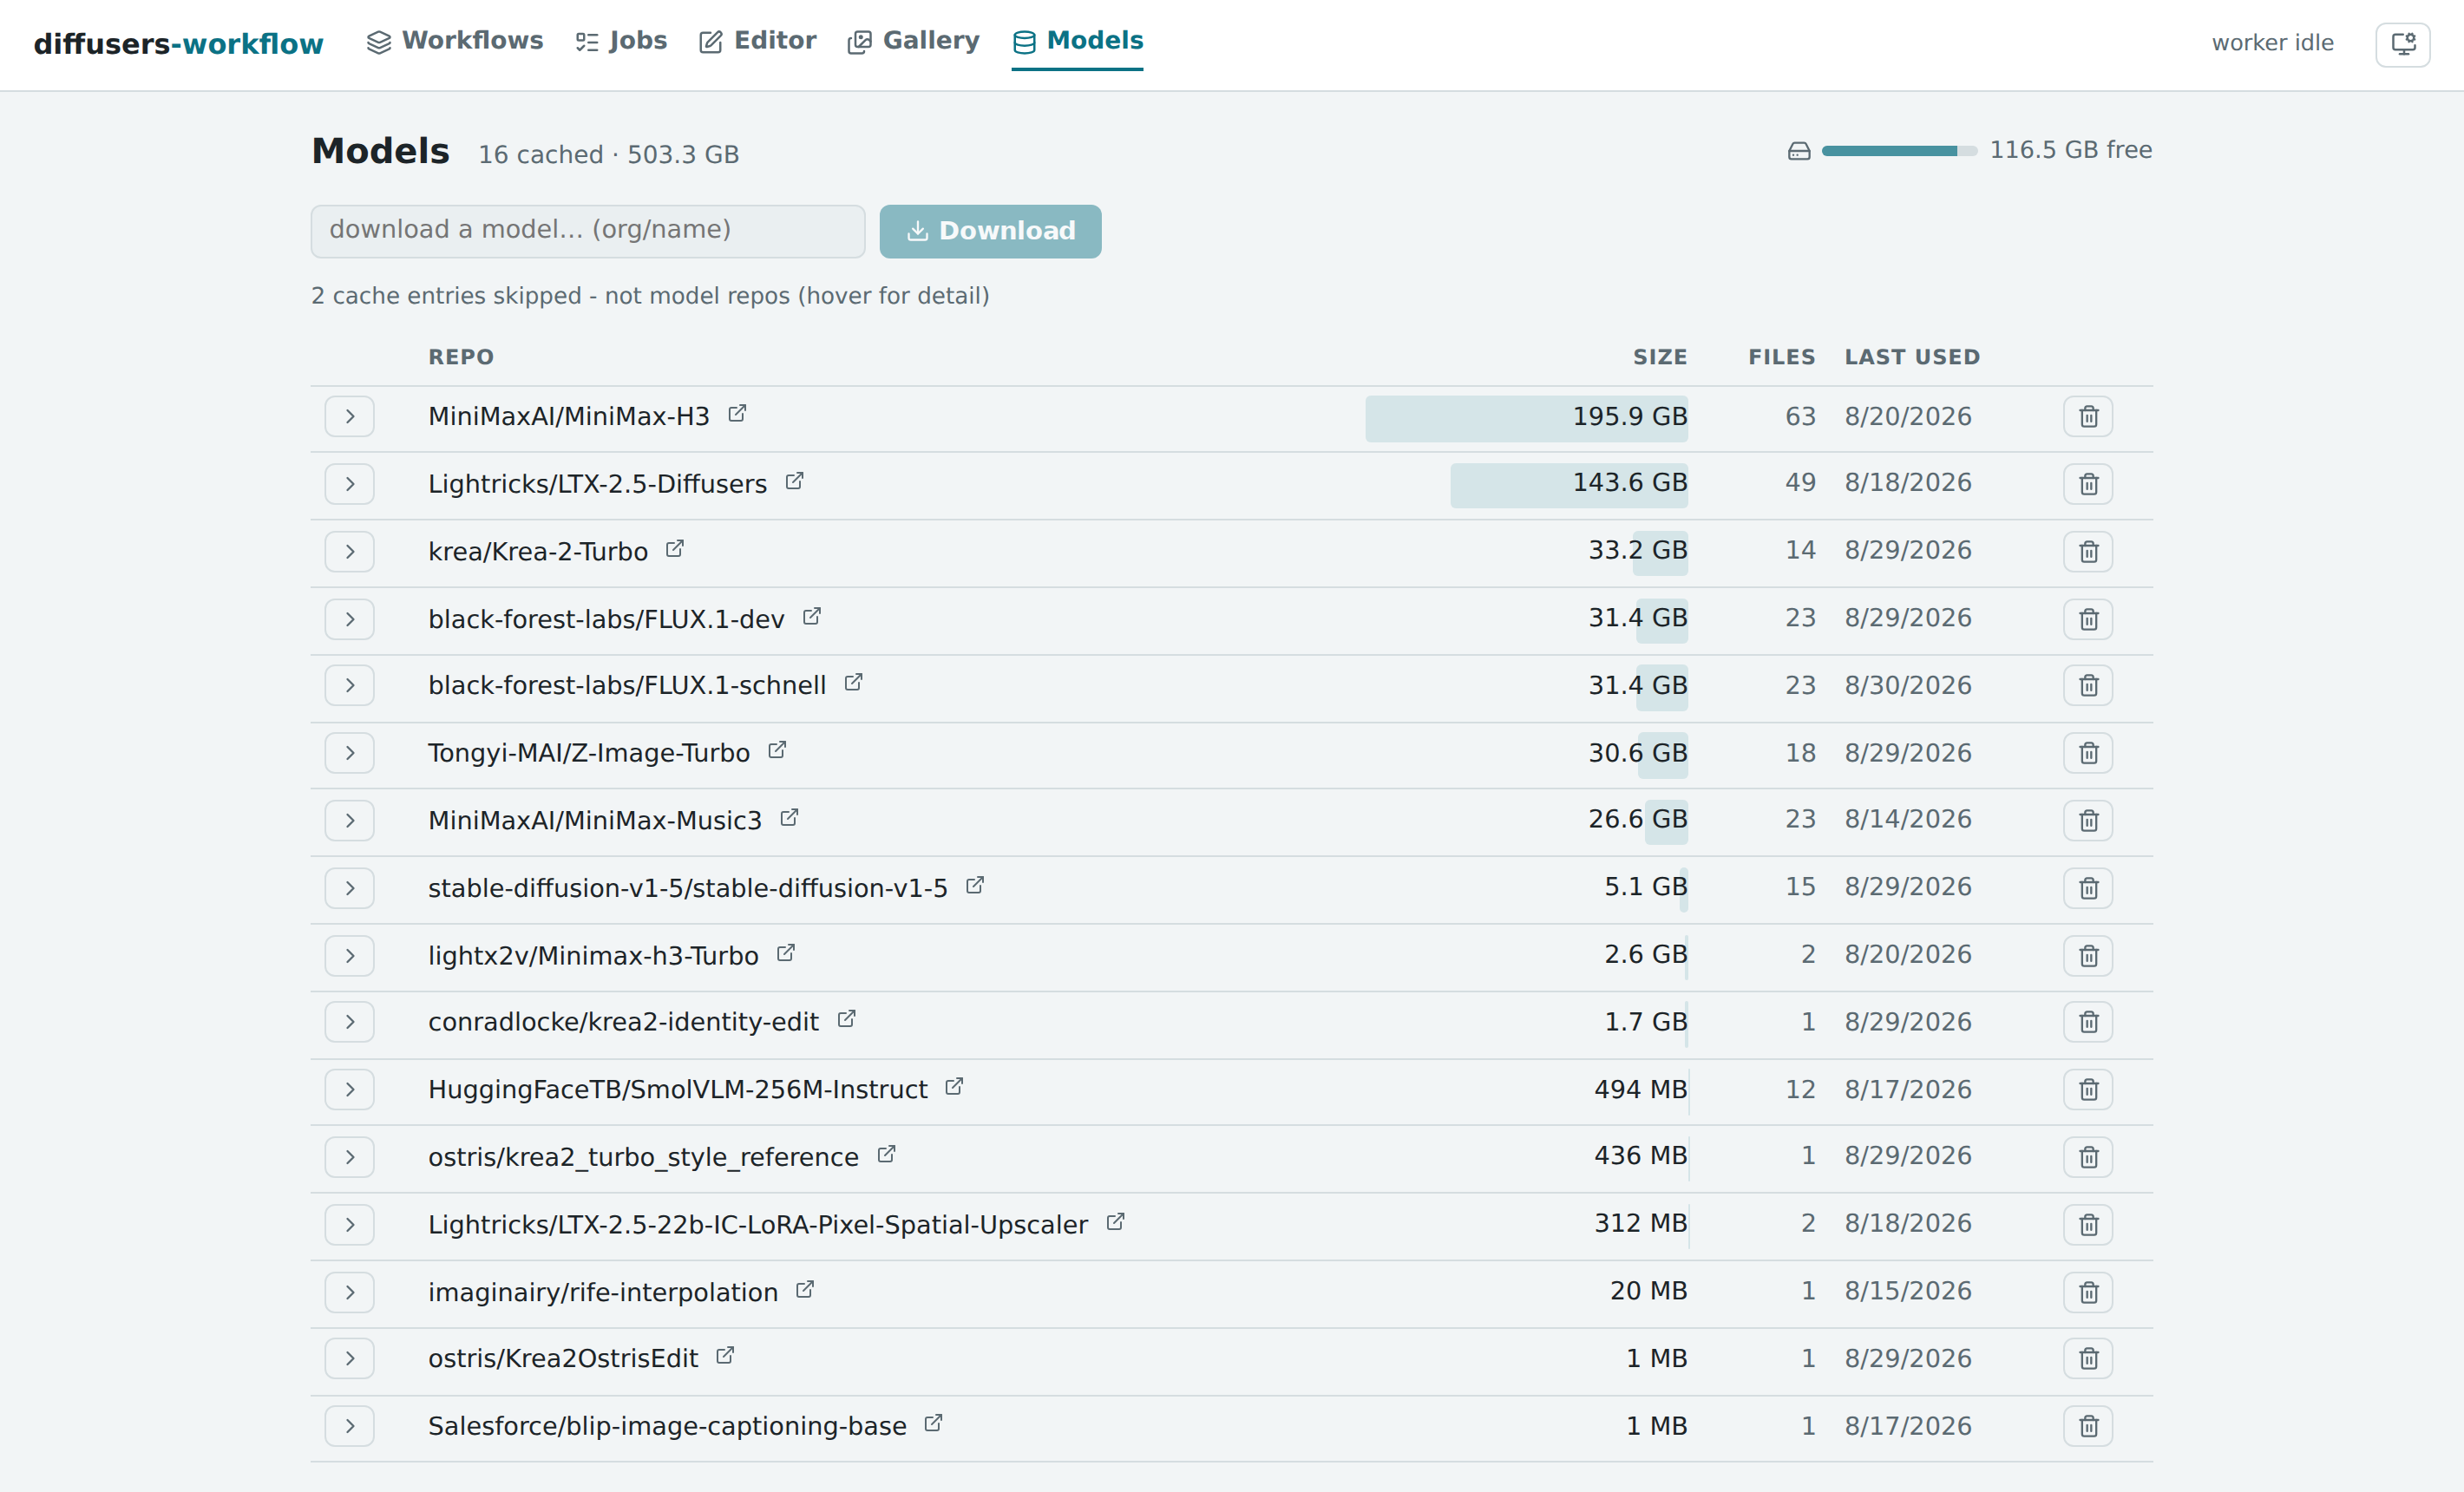This screenshot has width=2464, height=1492.
Task: Delete the MiniMaxAI/MiniMax-H3 model
Action: point(2088,417)
